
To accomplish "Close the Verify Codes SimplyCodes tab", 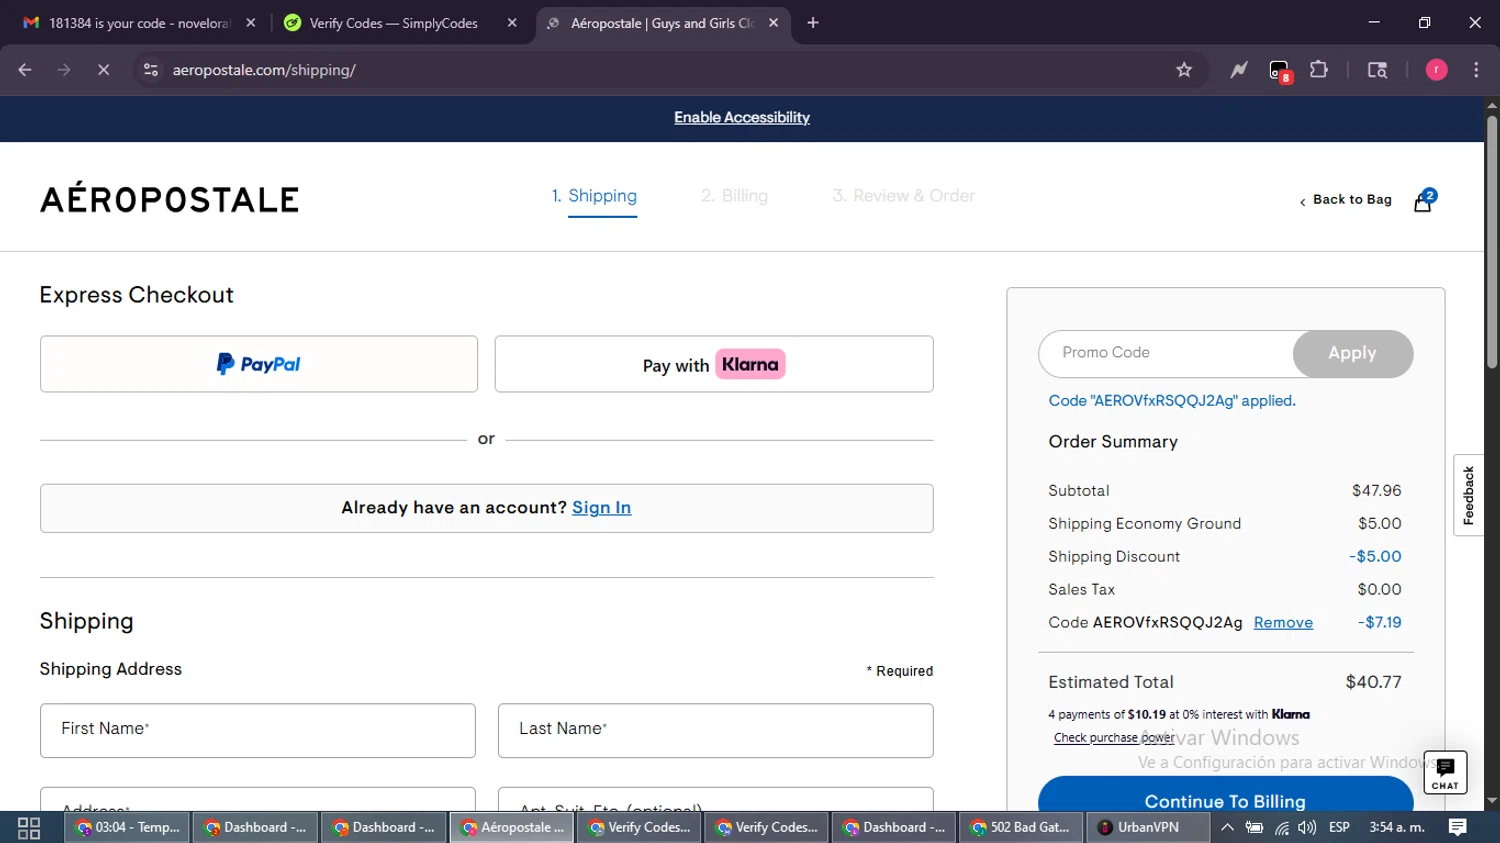I will pyautogui.click(x=512, y=23).
